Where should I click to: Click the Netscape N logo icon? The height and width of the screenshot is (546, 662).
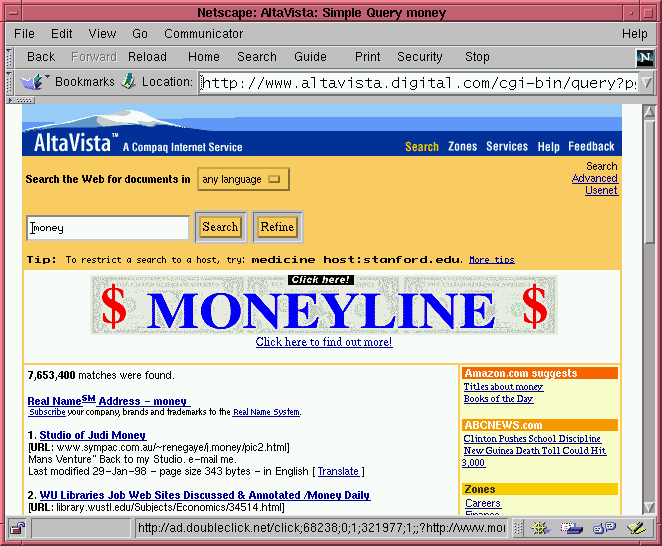644,57
